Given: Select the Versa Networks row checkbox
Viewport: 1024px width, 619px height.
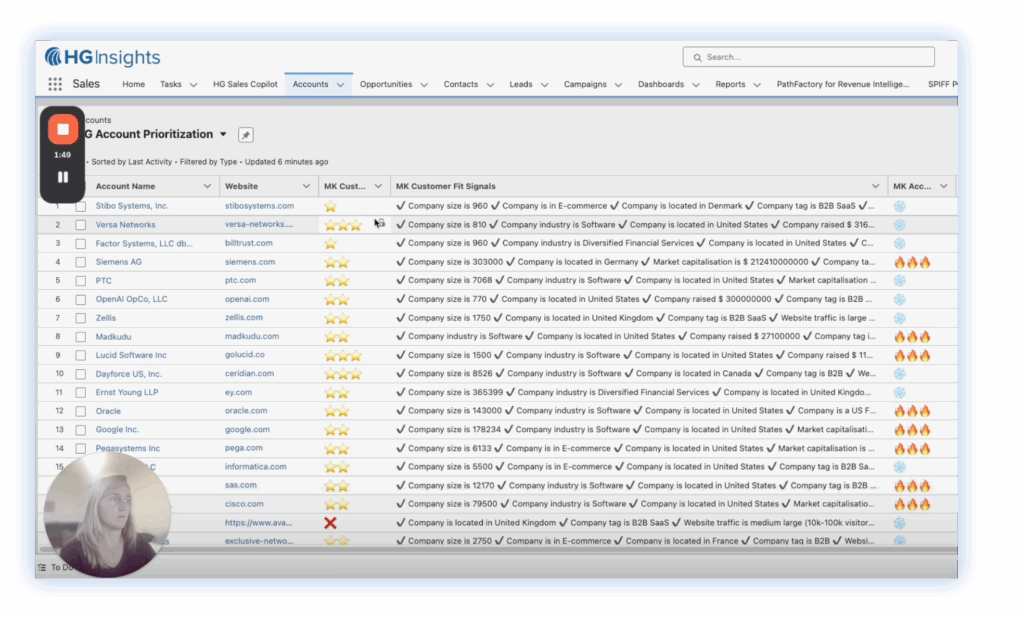Looking at the screenshot, I should point(80,225).
